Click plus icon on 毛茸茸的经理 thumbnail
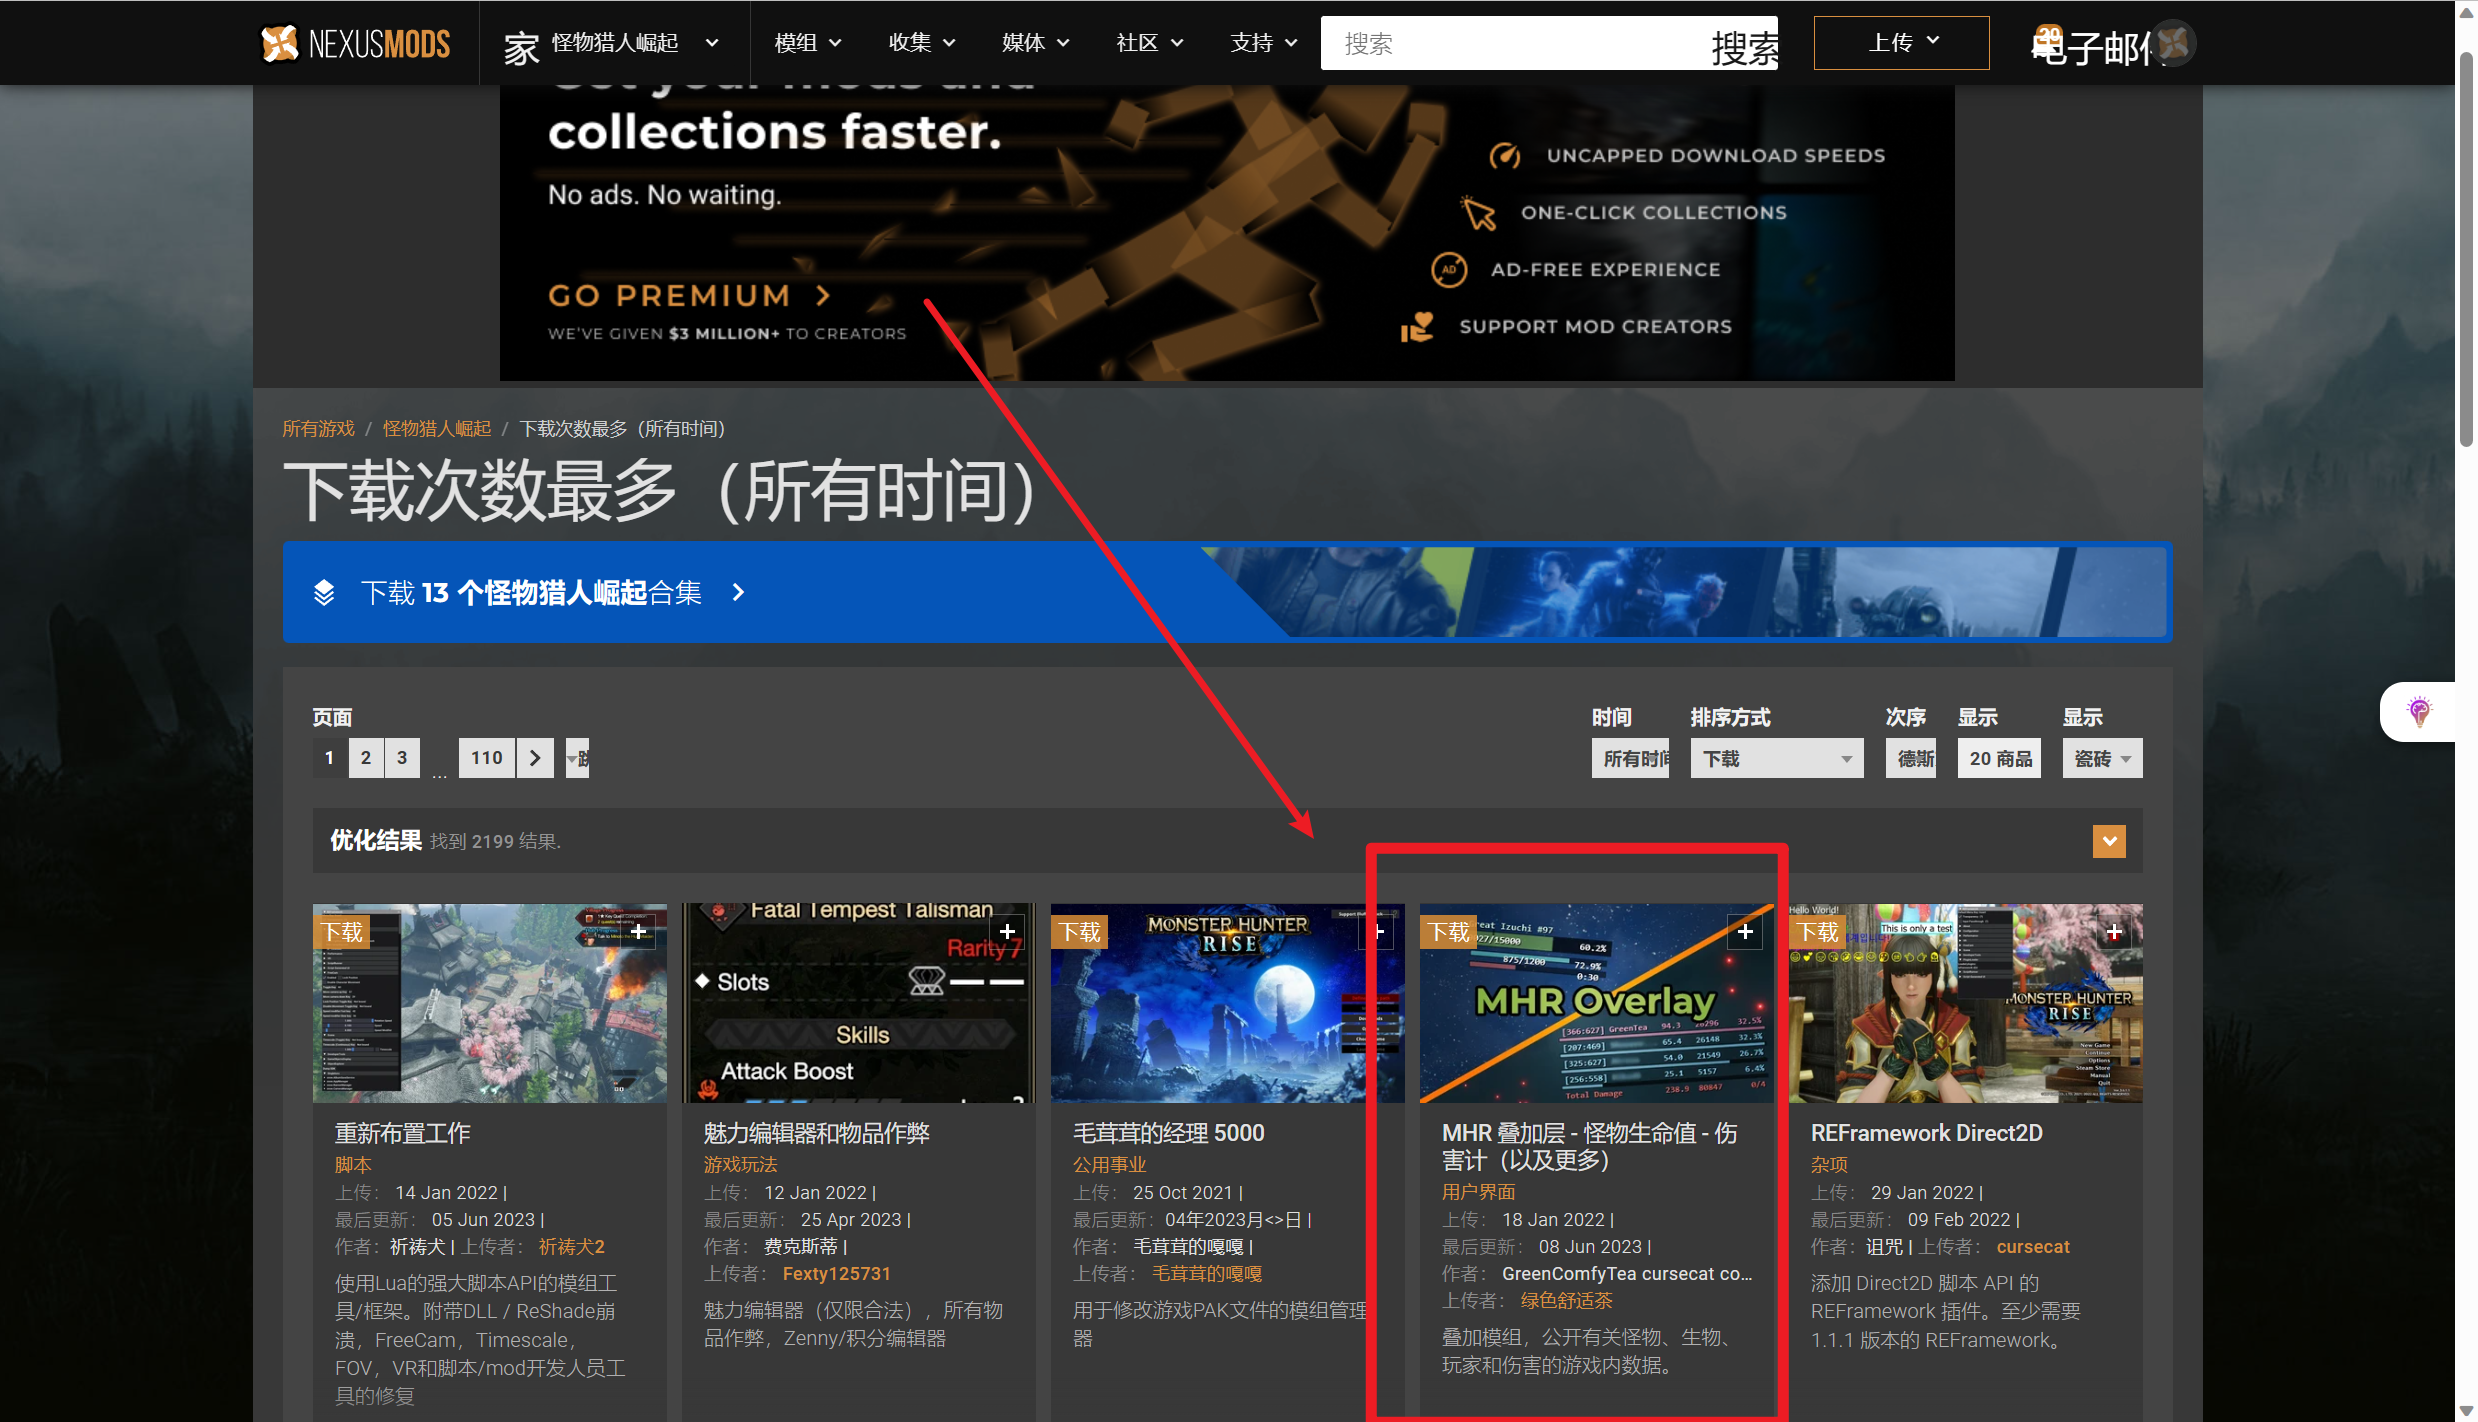Image resolution: width=2478 pixels, height=1422 pixels. 1377,932
